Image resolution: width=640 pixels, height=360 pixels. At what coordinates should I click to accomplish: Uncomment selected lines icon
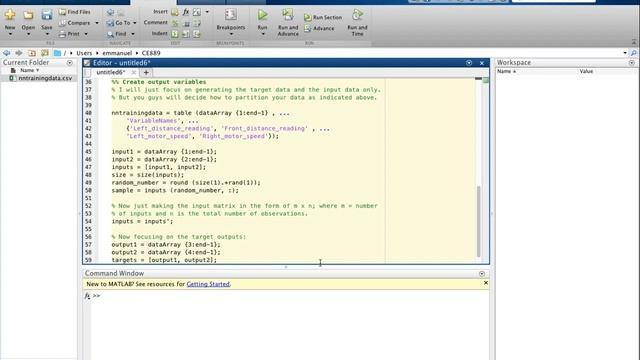[186, 23]
